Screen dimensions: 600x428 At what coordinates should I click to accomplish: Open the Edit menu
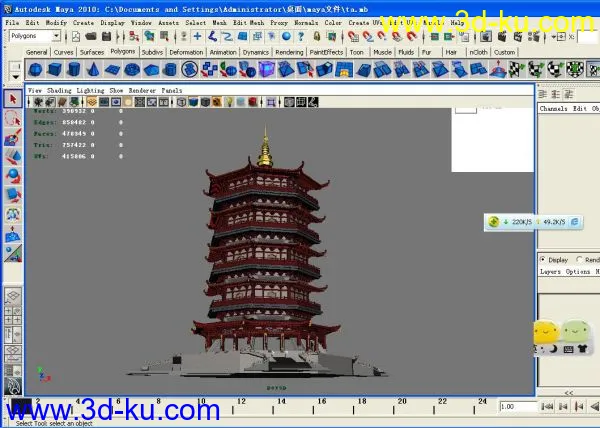32,23
